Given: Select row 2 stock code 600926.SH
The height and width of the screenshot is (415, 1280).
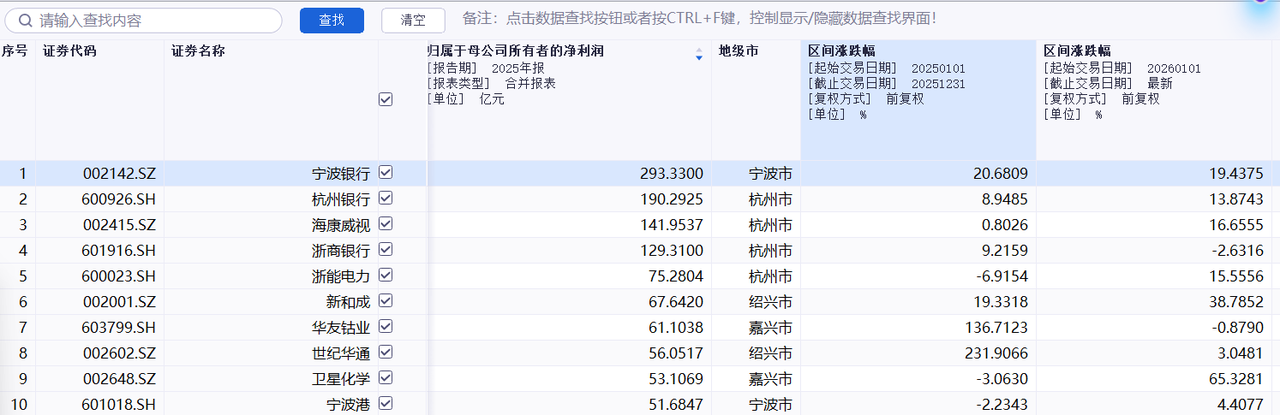Looking at the screenshot, I should 118,199.
